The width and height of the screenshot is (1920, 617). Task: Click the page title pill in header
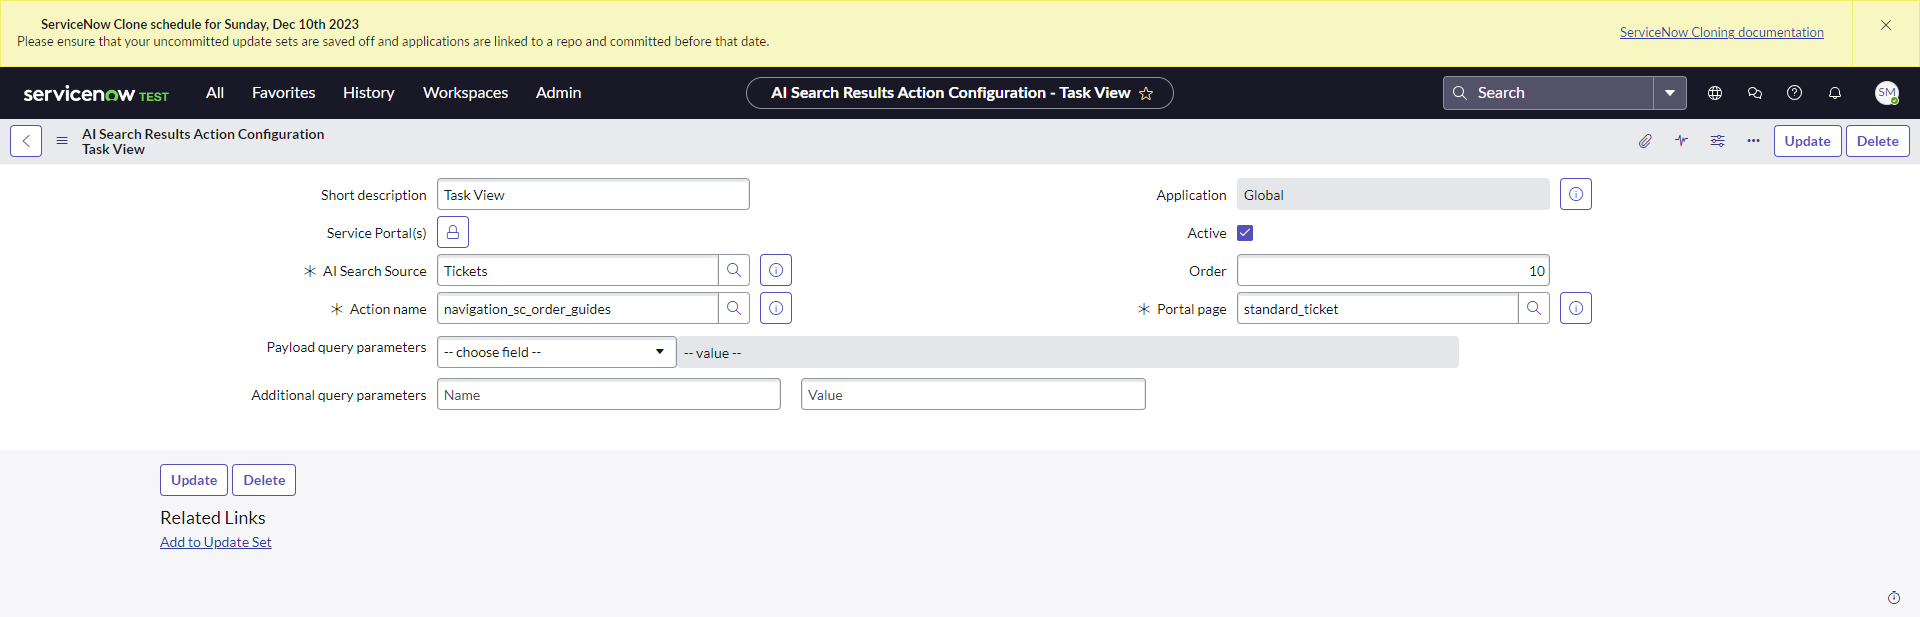tap(960, 93)
